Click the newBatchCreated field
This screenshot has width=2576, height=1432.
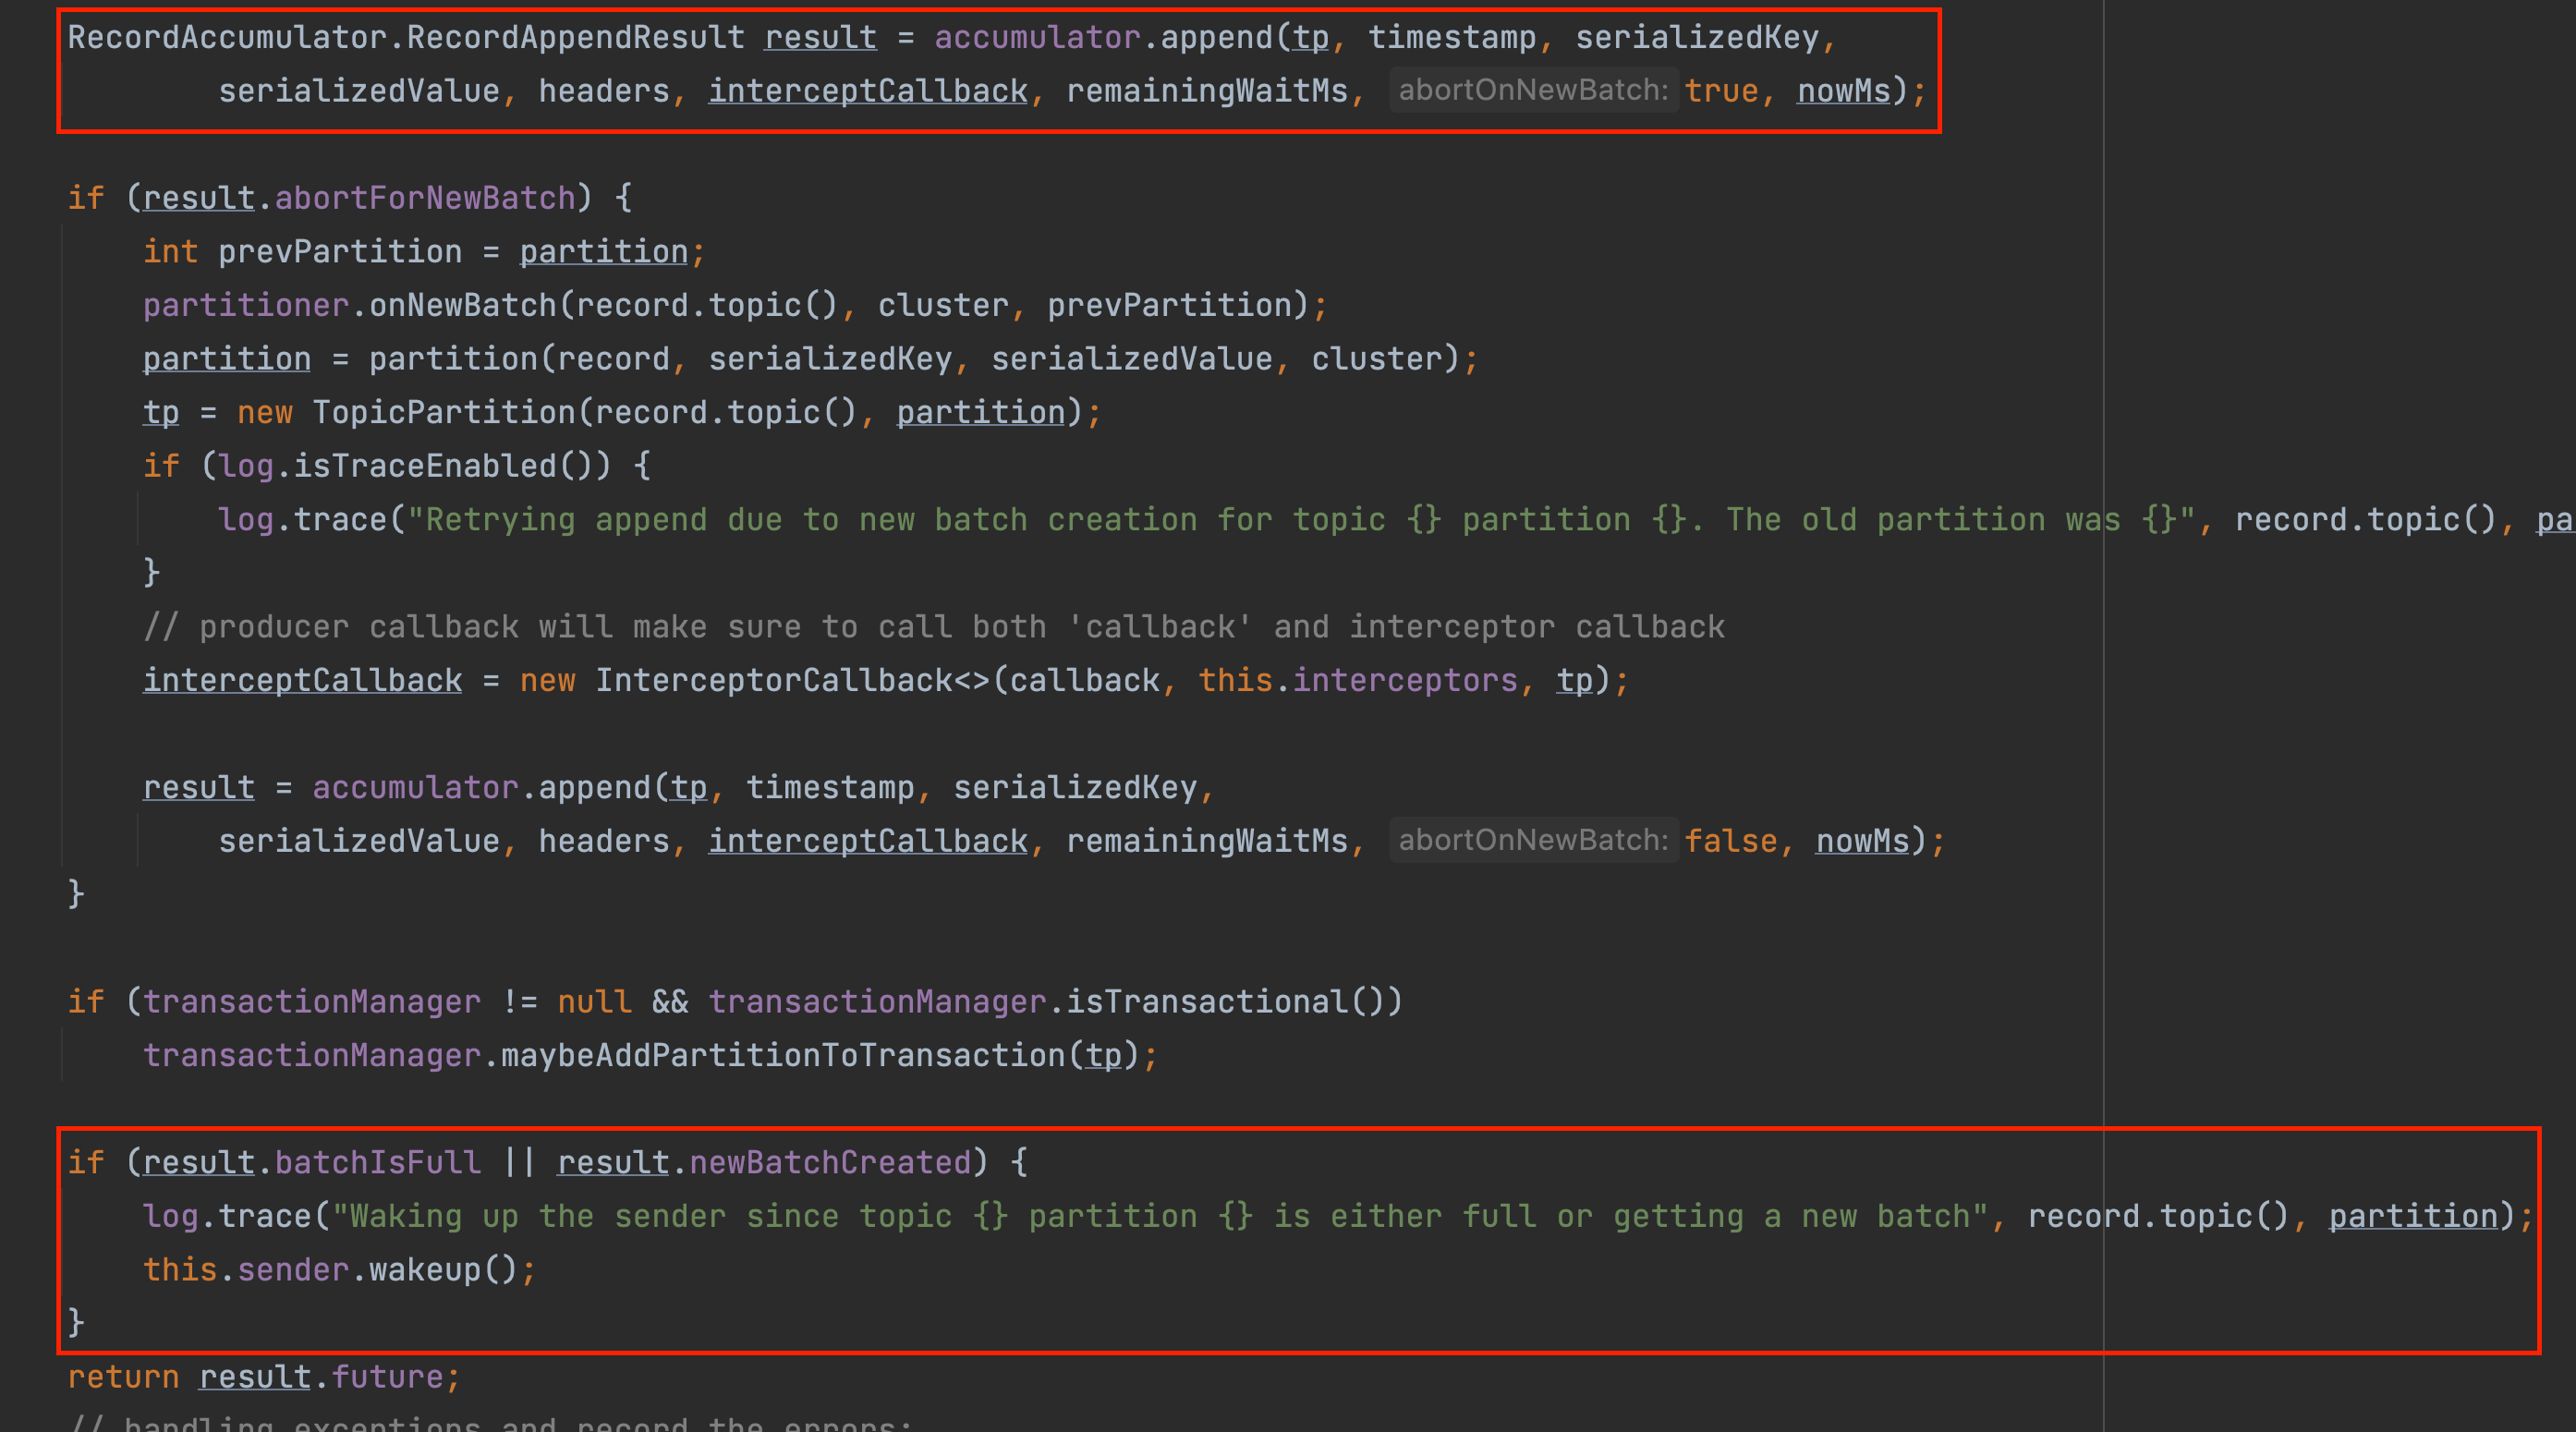coord(830,1162)
